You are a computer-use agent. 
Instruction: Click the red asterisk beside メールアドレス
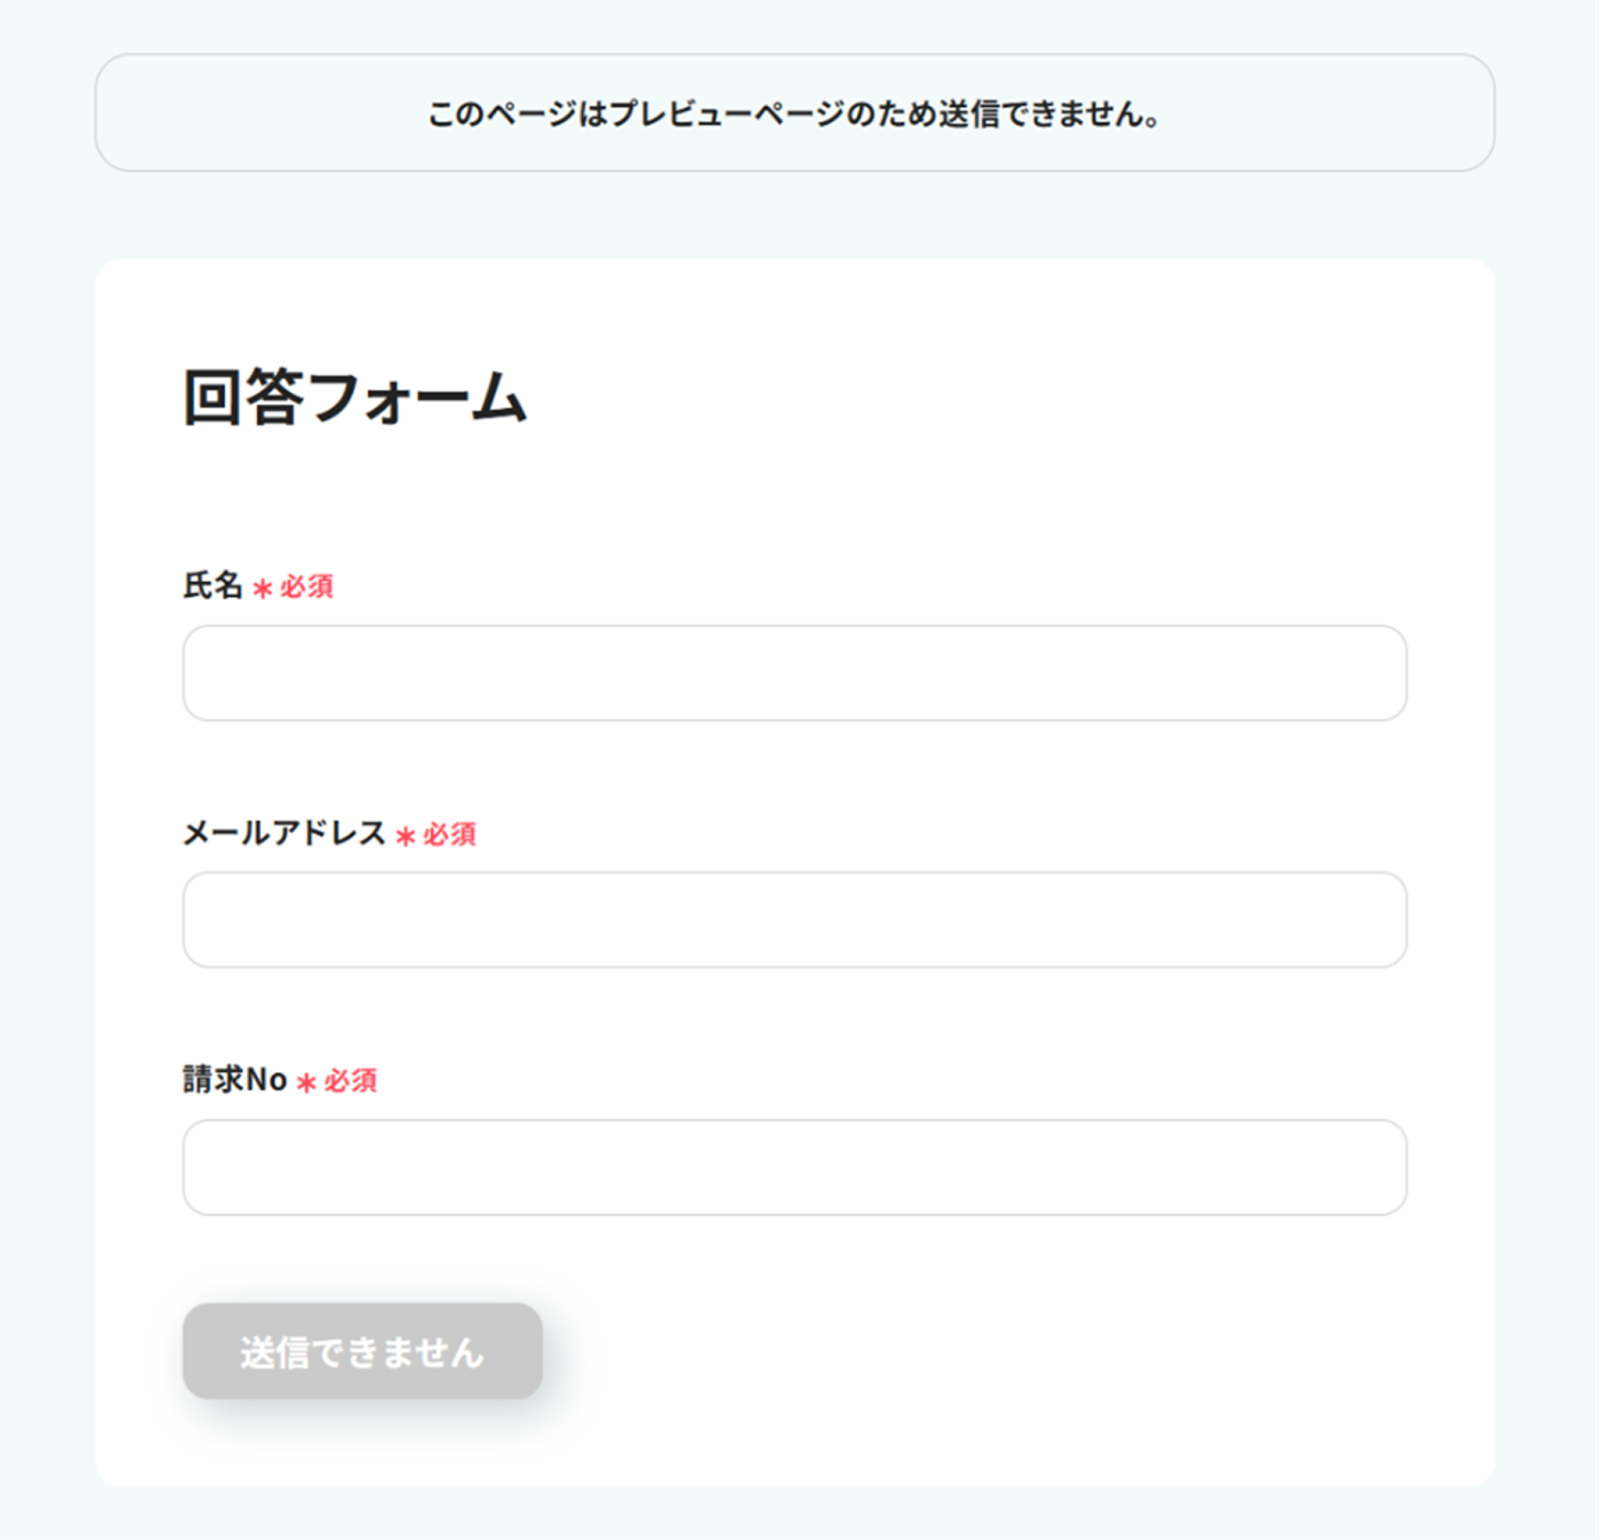click(x=405, y=836)
